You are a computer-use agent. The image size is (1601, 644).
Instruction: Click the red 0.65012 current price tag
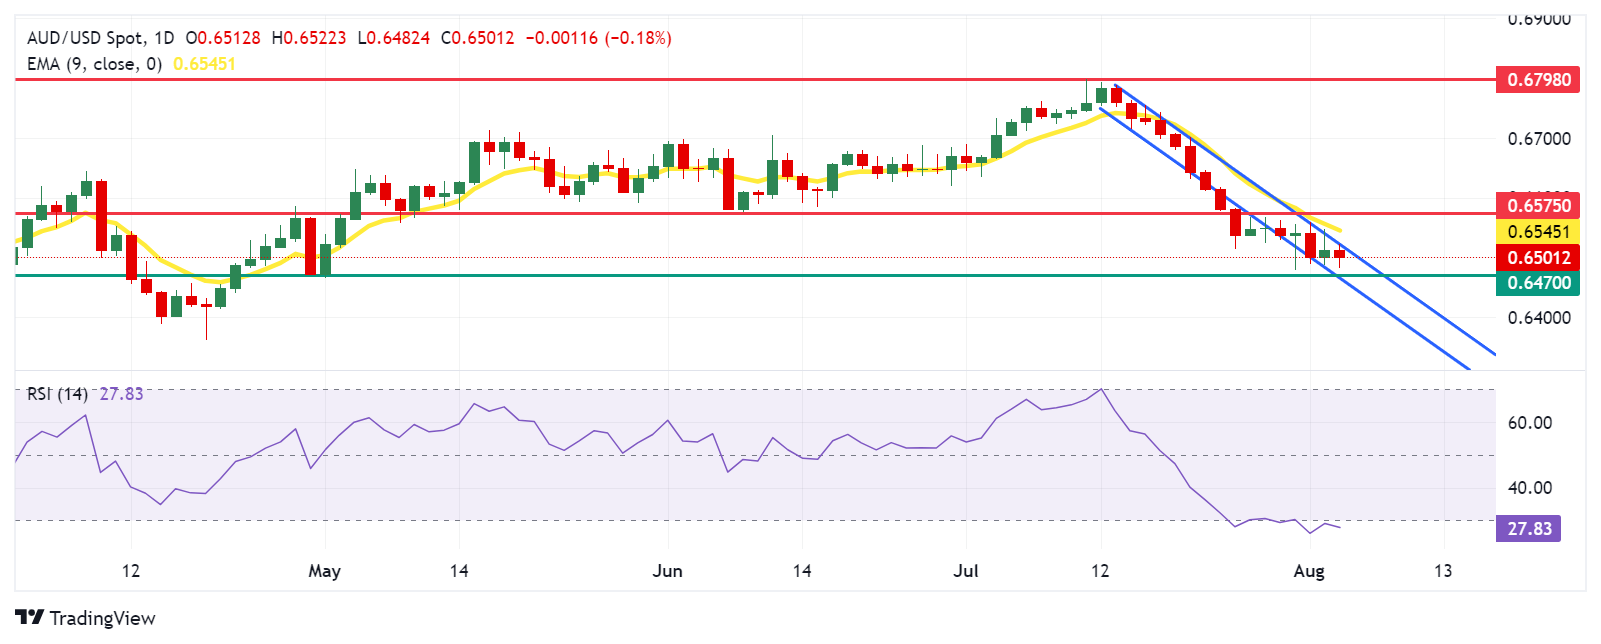tap(1538, 258)
